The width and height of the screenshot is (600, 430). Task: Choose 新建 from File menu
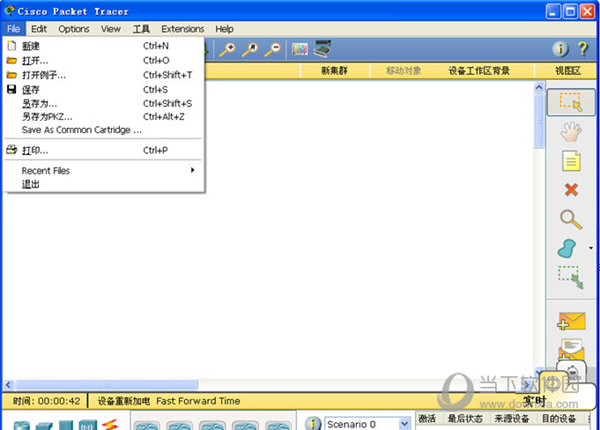click(103, 46)
